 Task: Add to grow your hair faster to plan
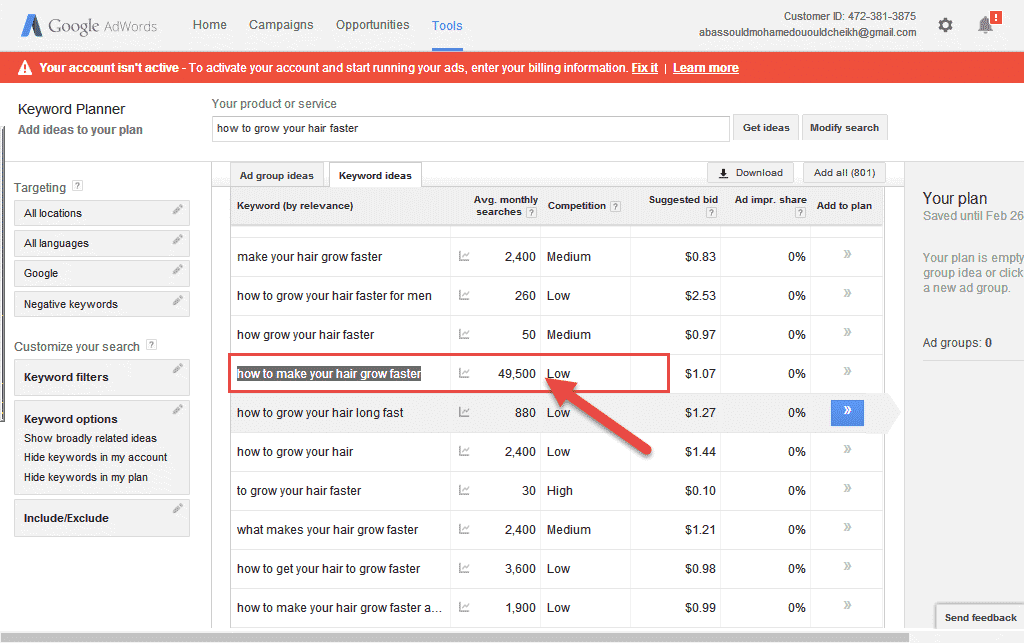click(847, 488)
